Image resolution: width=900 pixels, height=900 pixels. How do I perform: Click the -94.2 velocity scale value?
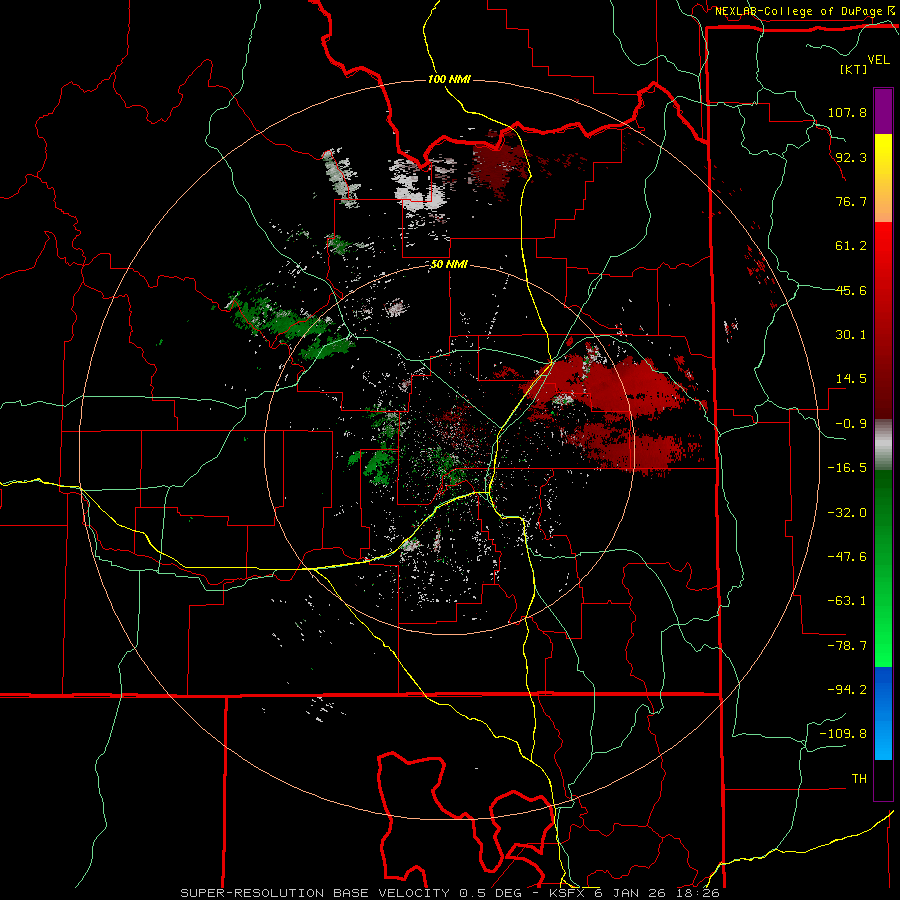847,690
